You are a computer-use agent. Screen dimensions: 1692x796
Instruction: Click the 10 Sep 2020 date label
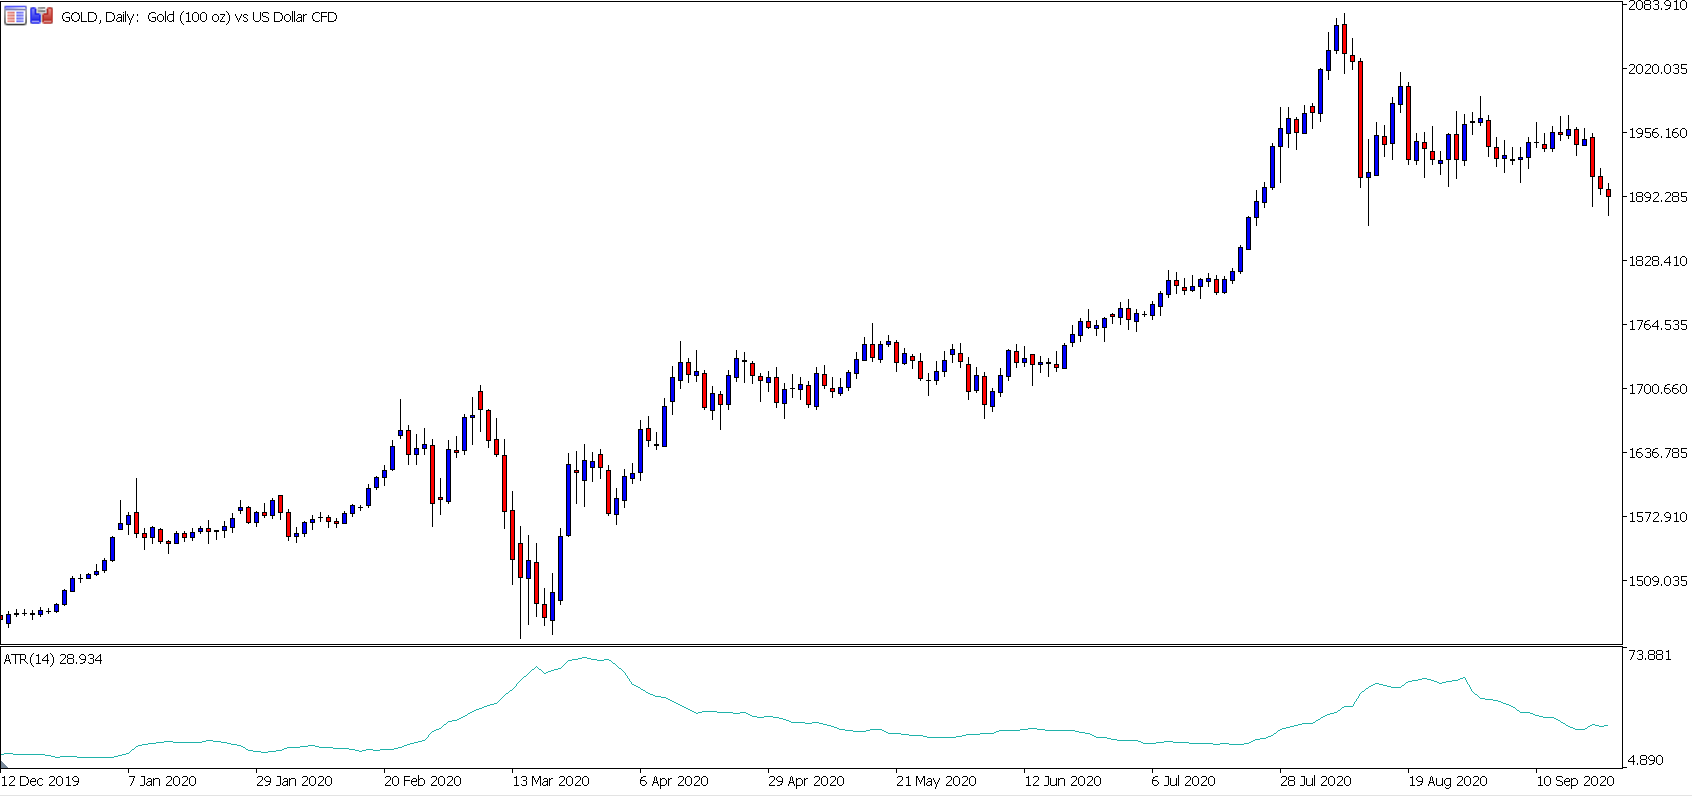pos(1575,781)
